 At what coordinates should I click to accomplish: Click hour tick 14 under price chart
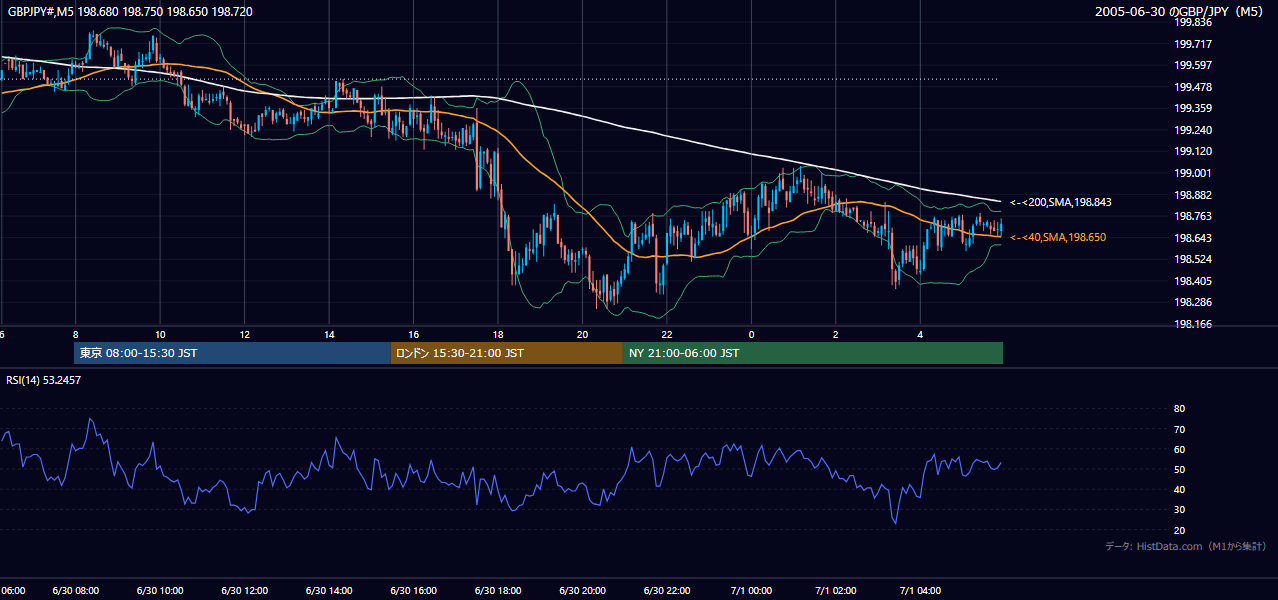pos(330,335)
